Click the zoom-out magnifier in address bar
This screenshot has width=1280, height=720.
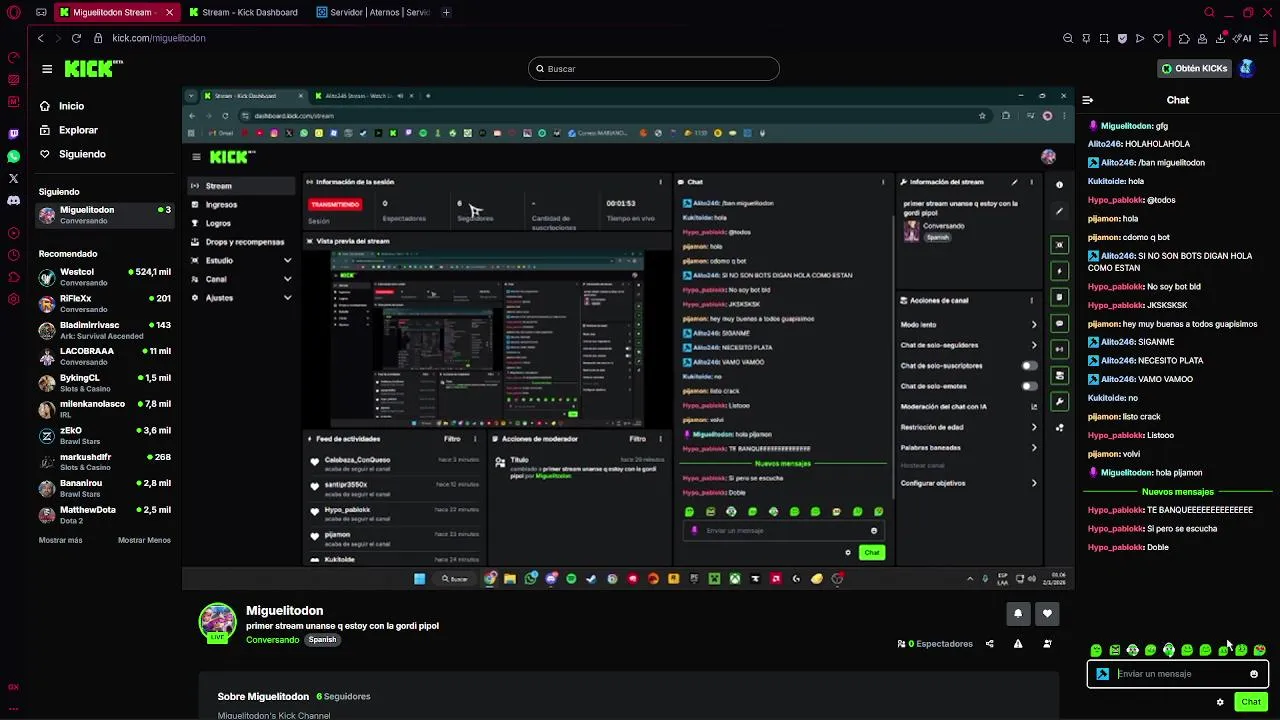(x=1068, y=38)
